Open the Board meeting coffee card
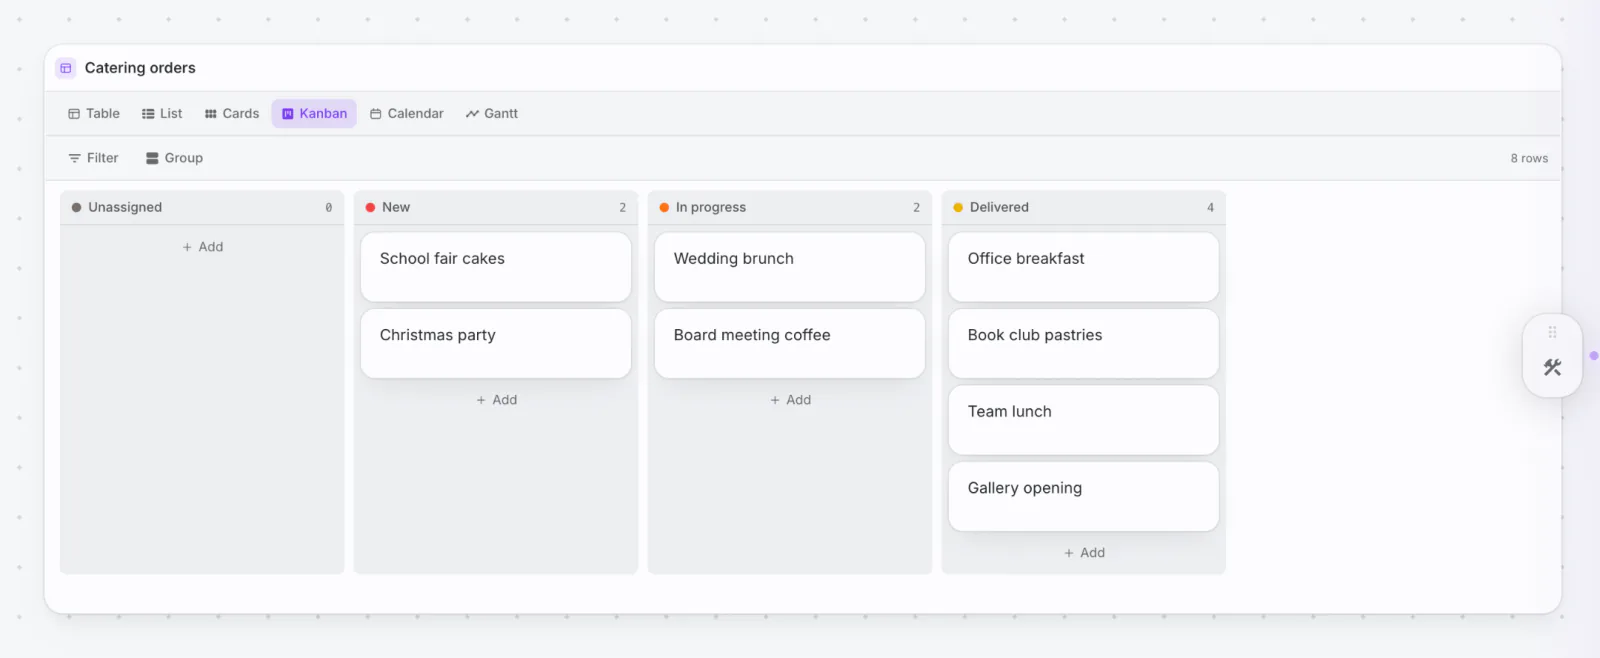1600x658 pixels. point(790,344)
